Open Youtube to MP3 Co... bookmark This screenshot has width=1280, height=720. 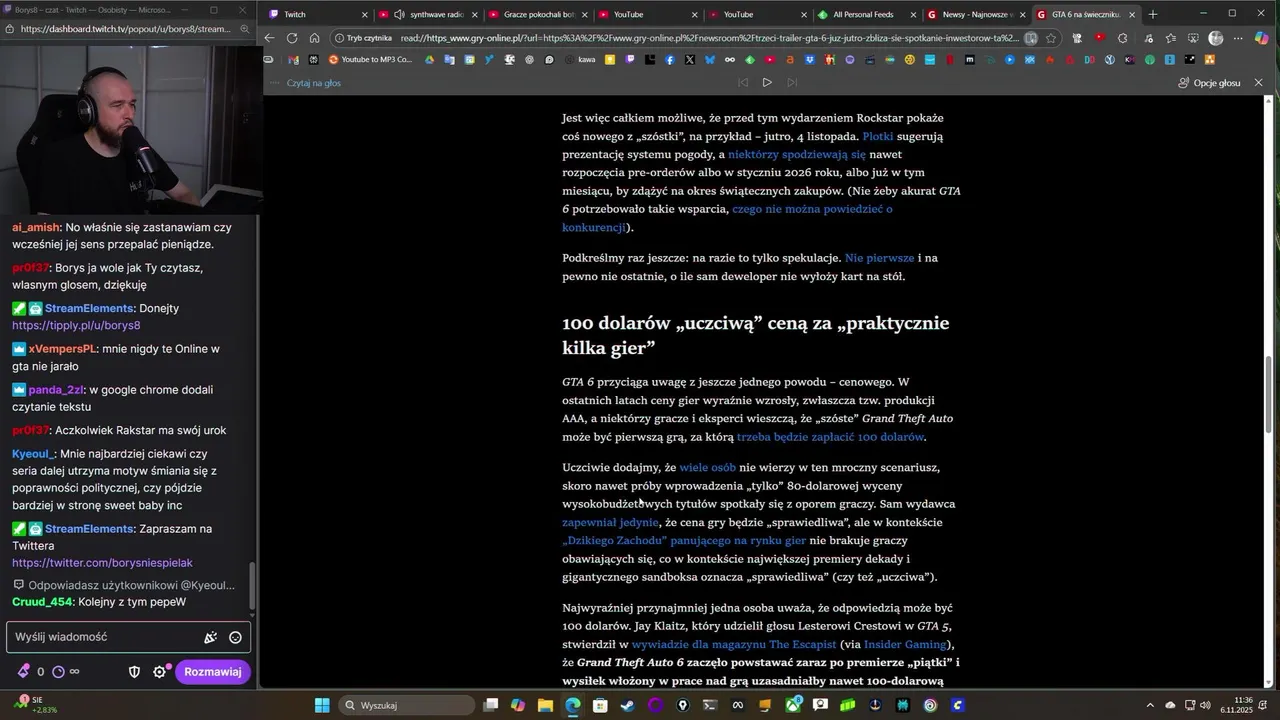(x=369, y=59)
